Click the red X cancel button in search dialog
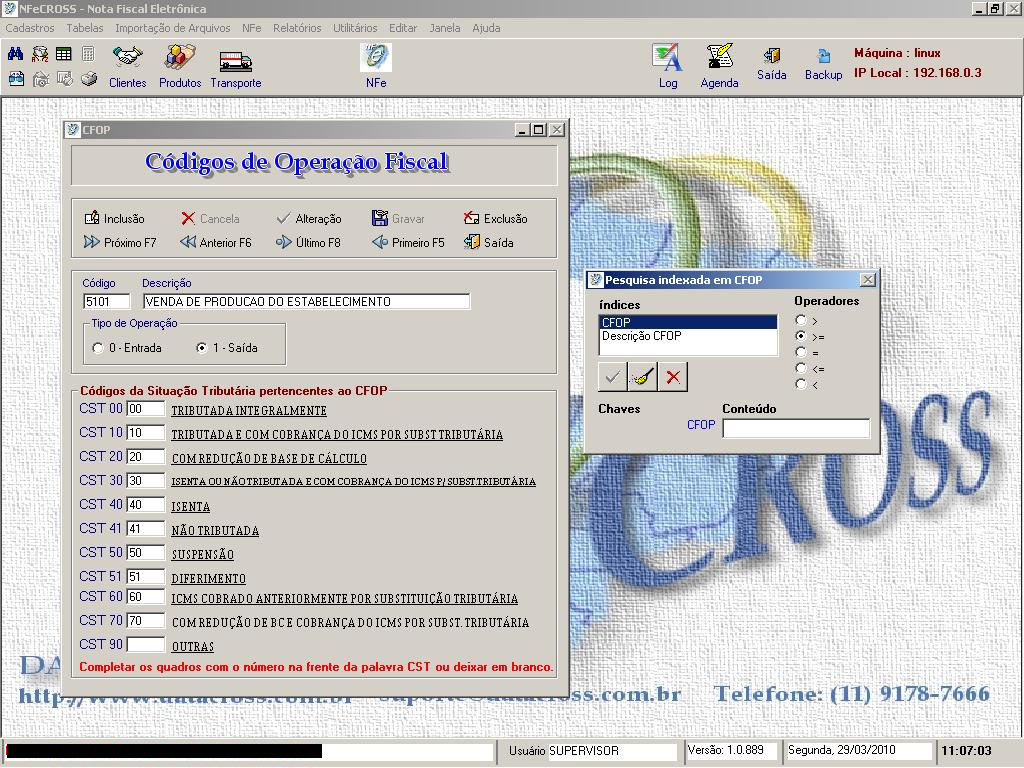Screen dimensions: 1024x768 [x=673, y=377]
